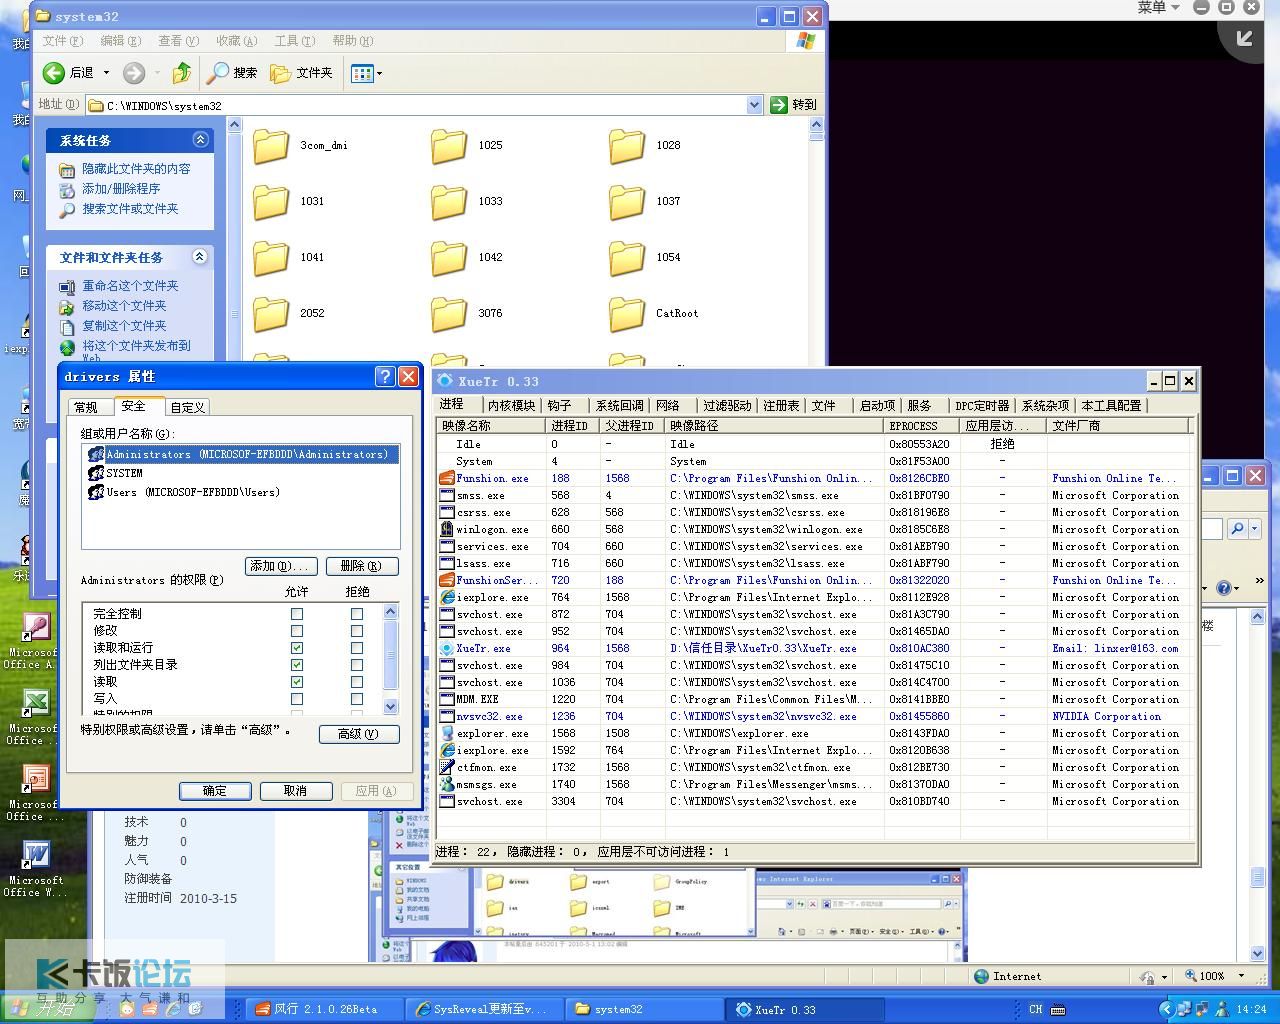Select the 1041 folder icon

tap(271, 258)
